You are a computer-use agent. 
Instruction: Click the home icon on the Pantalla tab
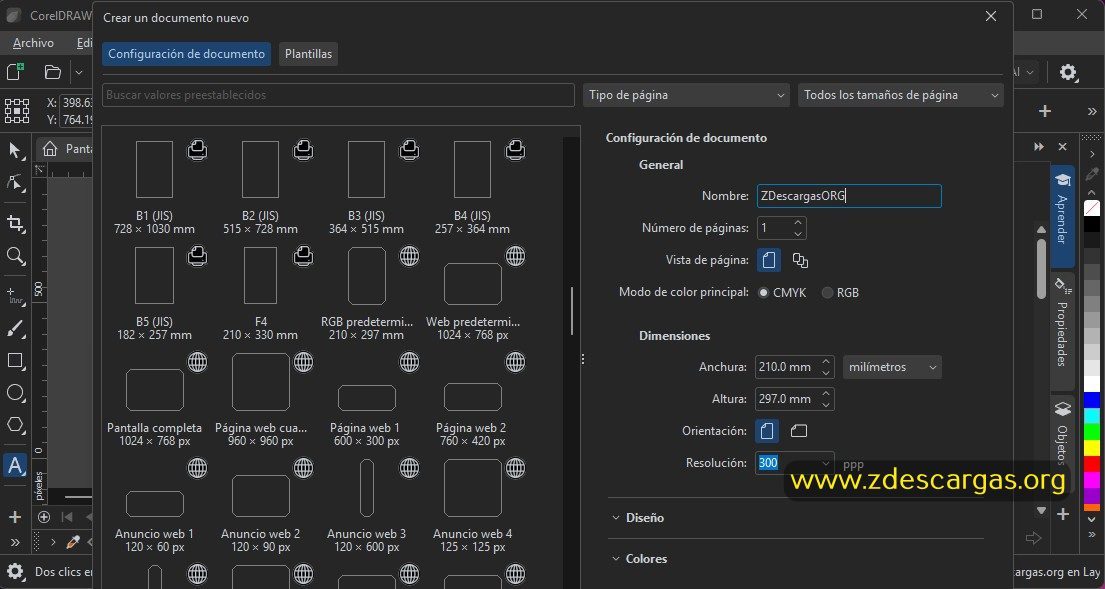tap(49, 149)
